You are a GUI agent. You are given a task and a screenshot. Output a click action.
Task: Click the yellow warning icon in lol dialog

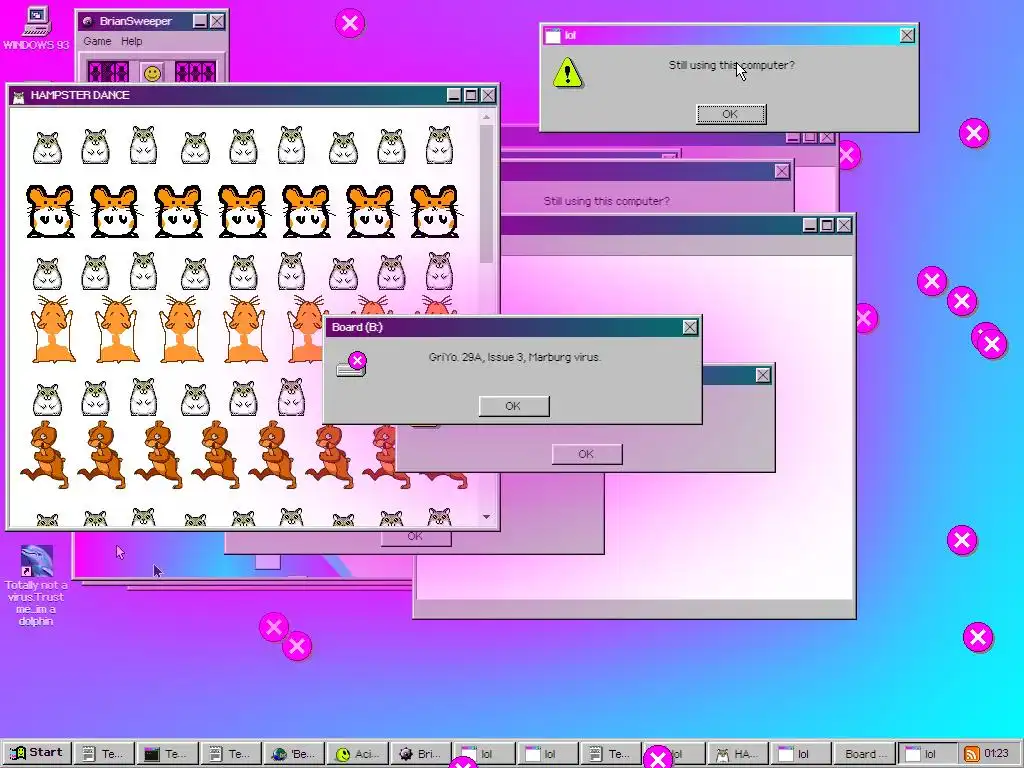click(568, 72)
